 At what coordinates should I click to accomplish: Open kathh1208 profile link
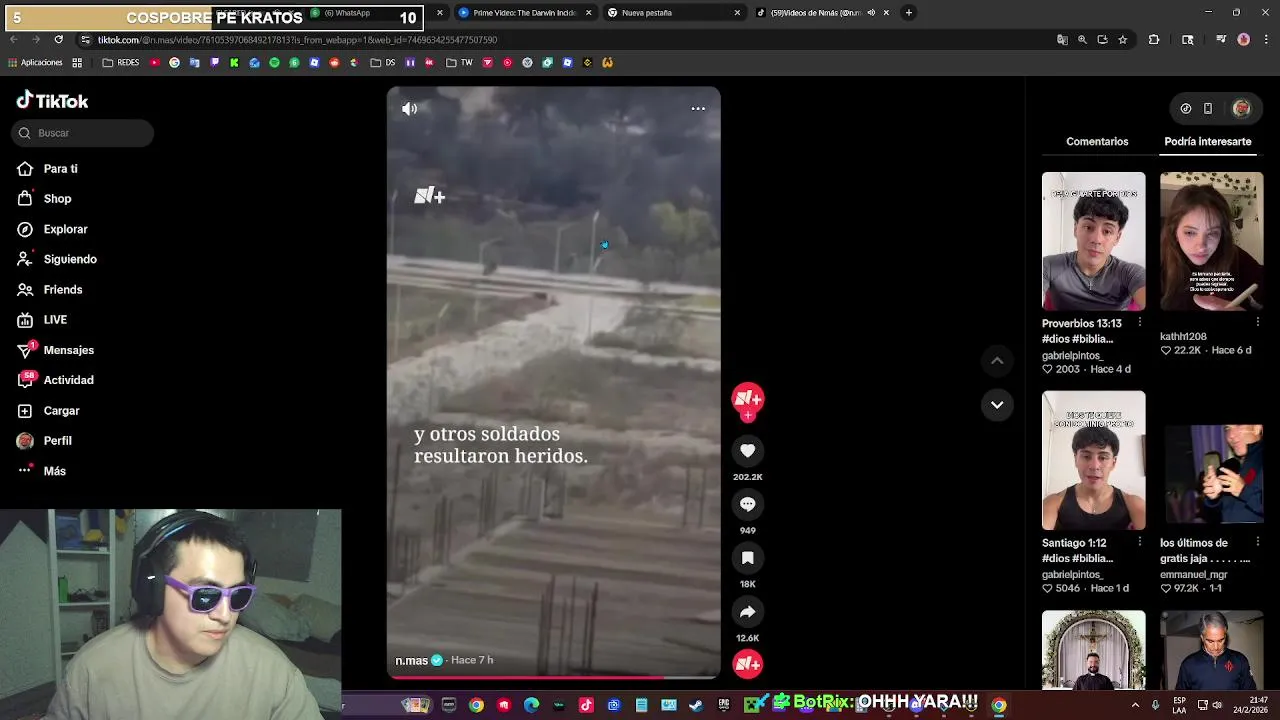point(1183,337)
